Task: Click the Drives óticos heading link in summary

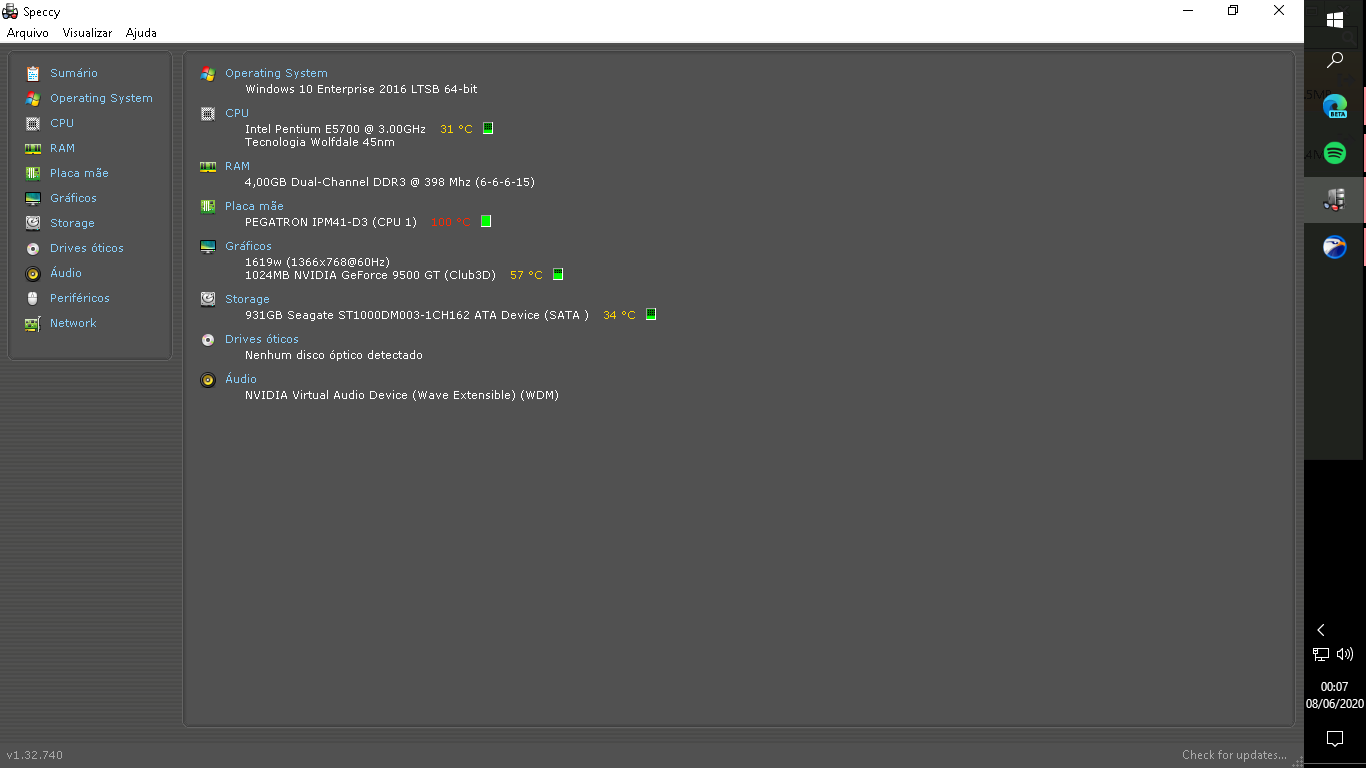Action: (262, 339)
